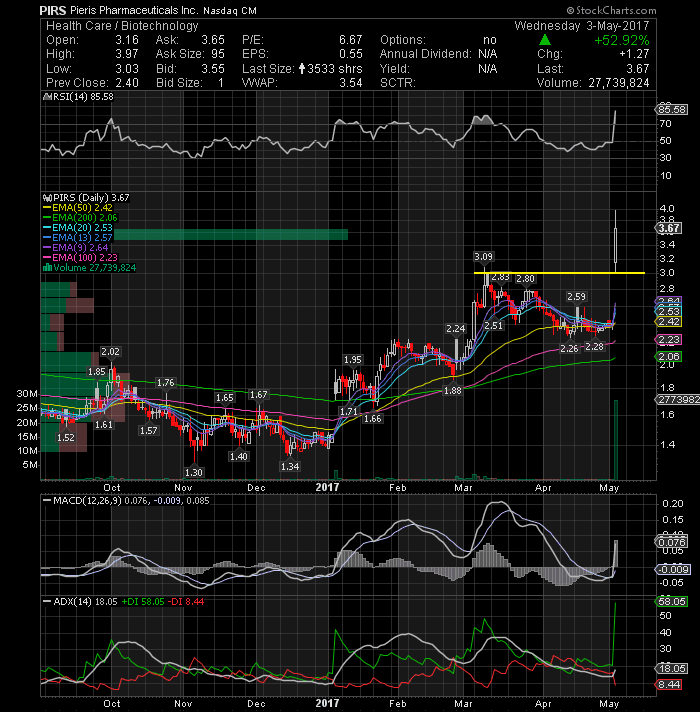Click the +DI 58.05 legend value
The height and width of the screenshot is (712, 700).
coord(142,602)
